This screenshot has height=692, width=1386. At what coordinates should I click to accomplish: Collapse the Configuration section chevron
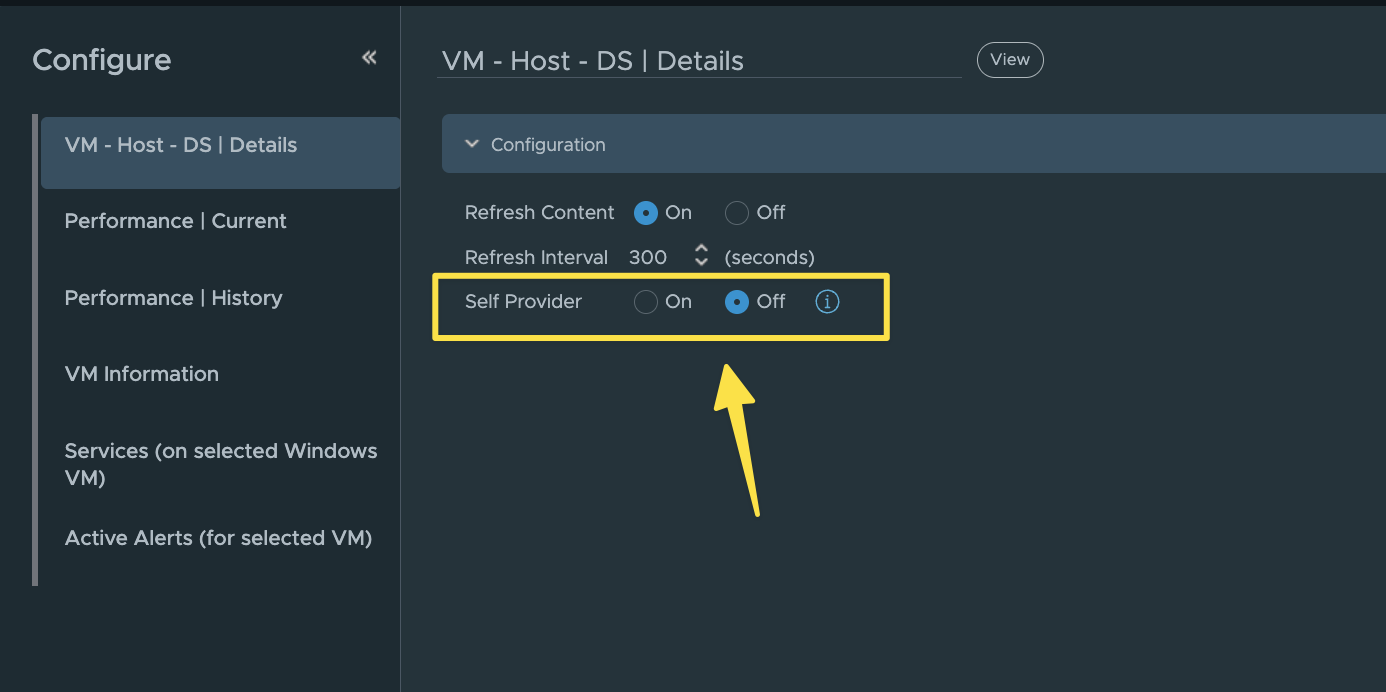coord(472,144)
